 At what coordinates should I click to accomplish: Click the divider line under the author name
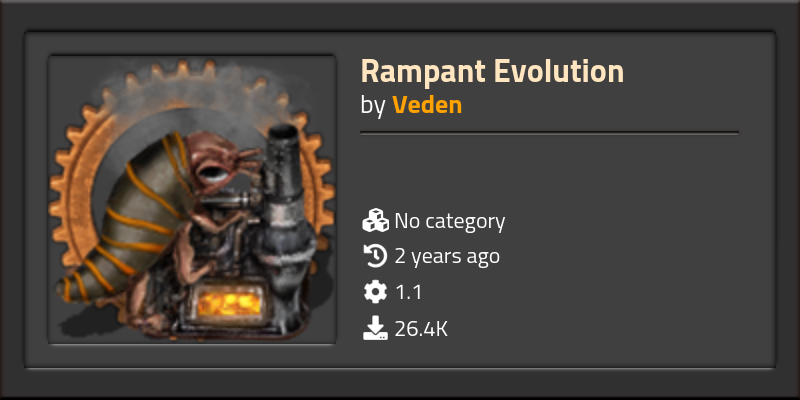tap(549, 133)
